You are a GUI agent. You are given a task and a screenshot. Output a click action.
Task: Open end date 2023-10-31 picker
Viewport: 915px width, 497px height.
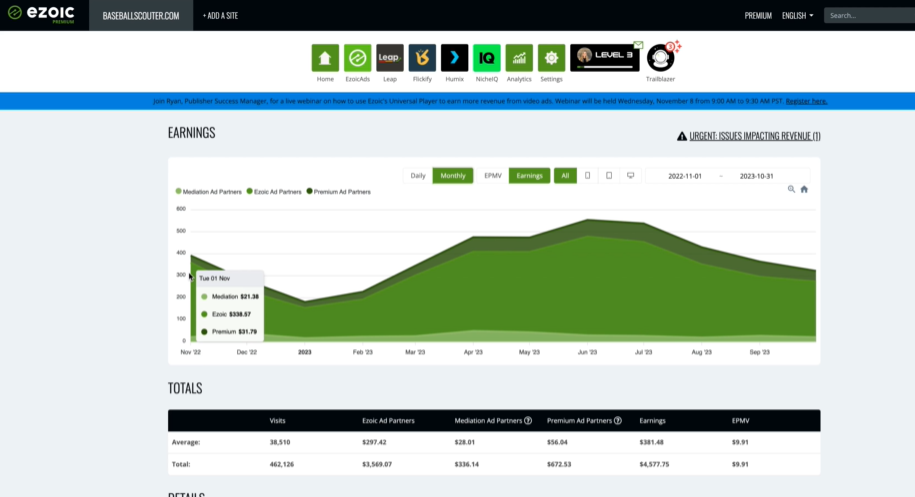click(756, 176)
